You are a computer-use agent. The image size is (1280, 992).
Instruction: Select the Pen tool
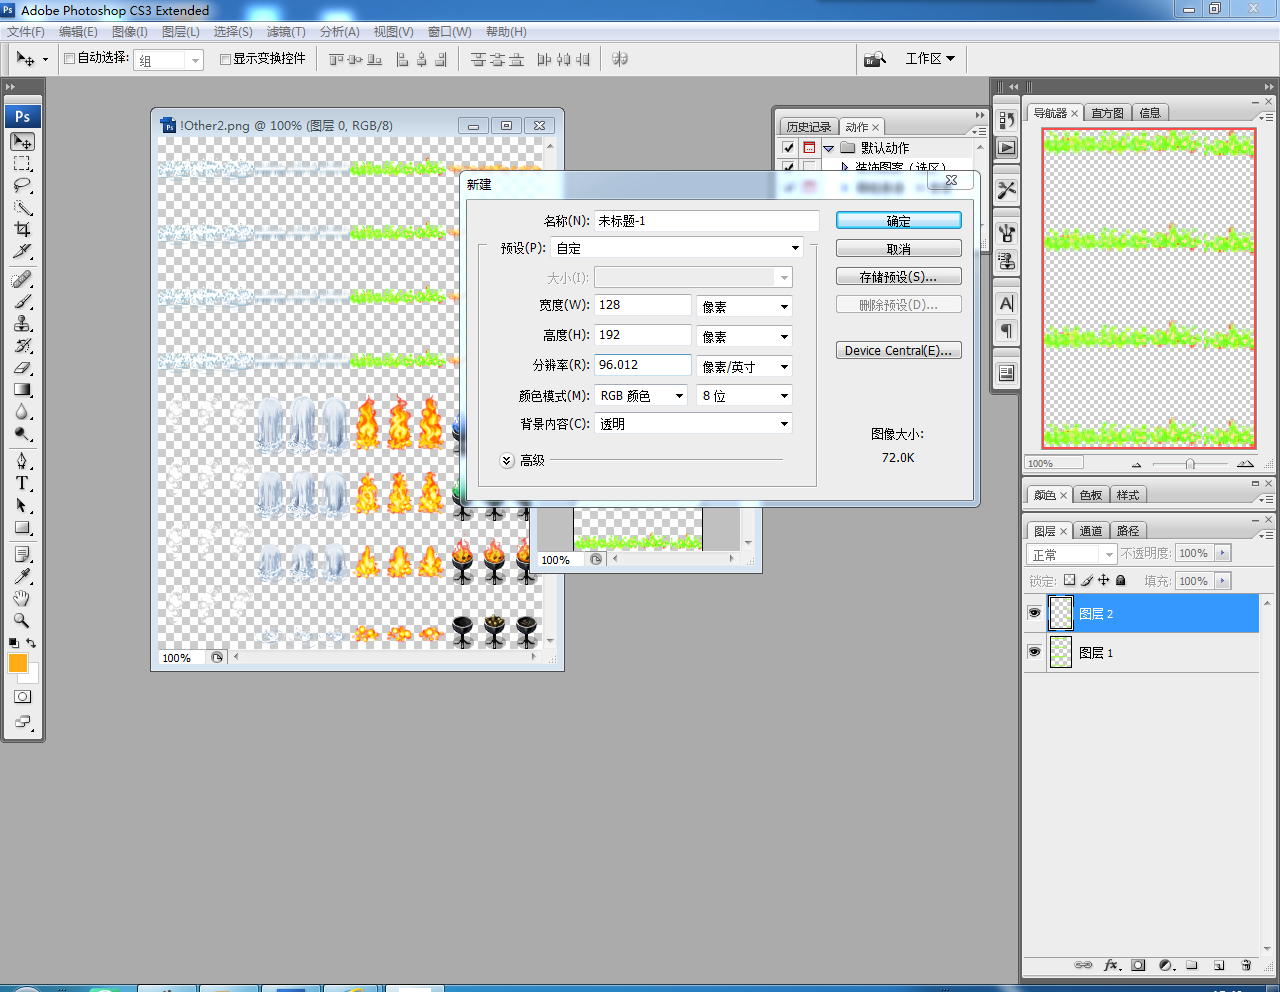(x=22, y=461)
